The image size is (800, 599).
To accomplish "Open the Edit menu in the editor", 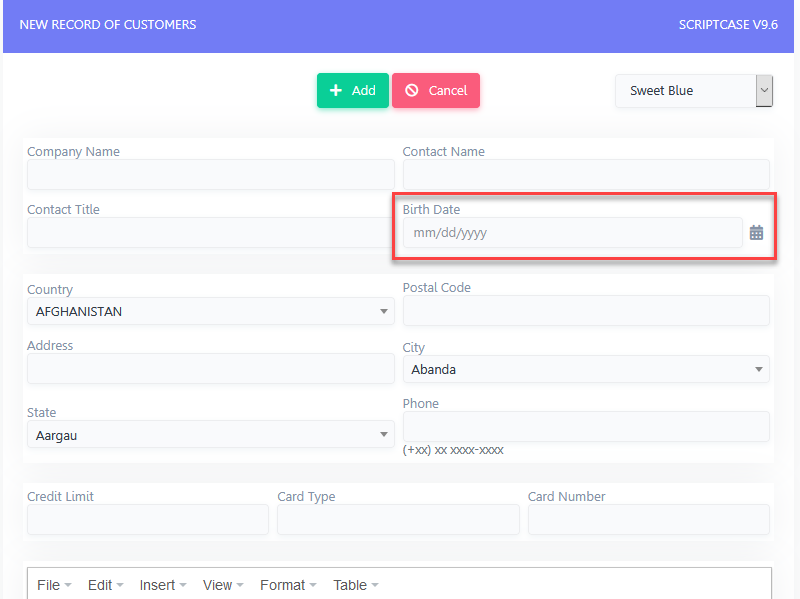I will [x=105, y=585].
